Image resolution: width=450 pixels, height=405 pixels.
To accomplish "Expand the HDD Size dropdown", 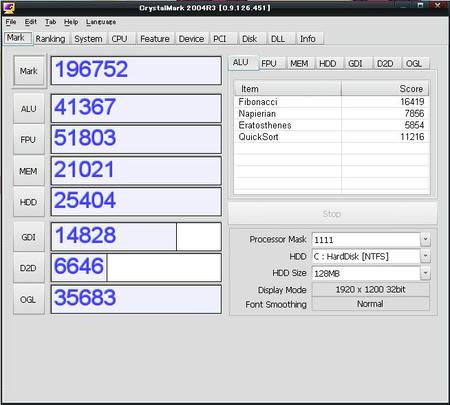I will [x=425, y=273].
